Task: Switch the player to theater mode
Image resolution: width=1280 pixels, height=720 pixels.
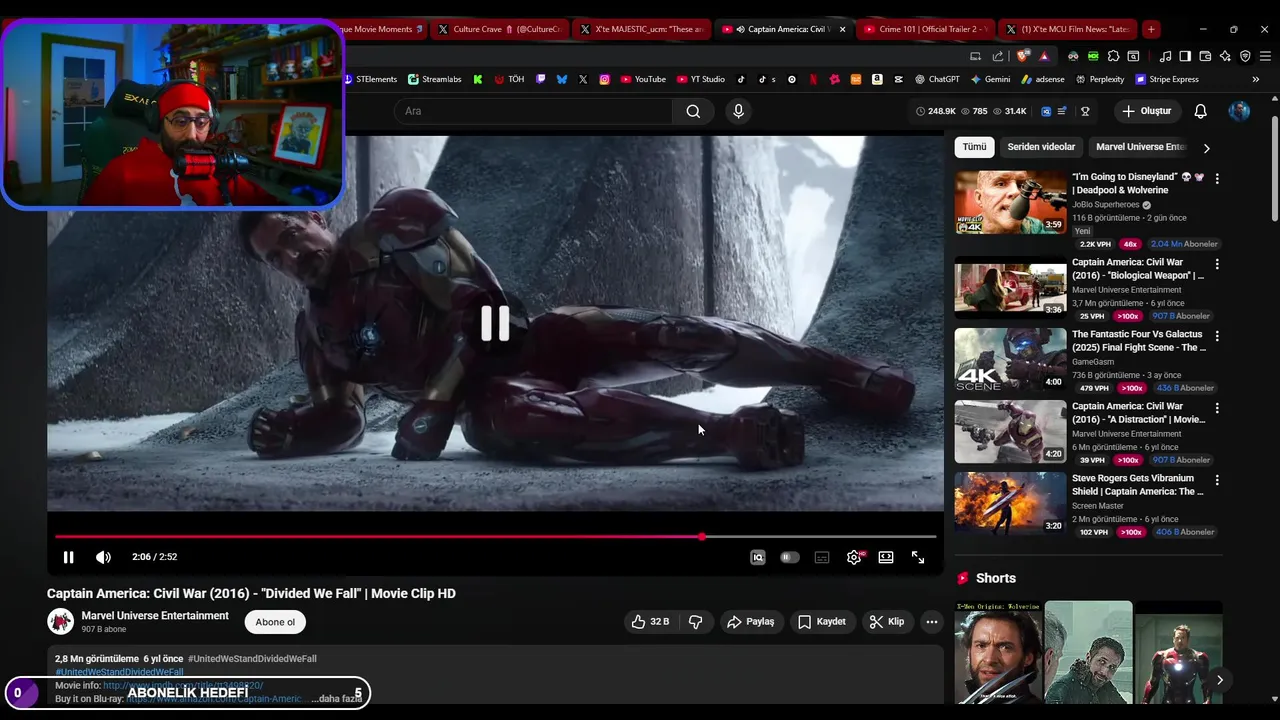Action: coord(886,557)
